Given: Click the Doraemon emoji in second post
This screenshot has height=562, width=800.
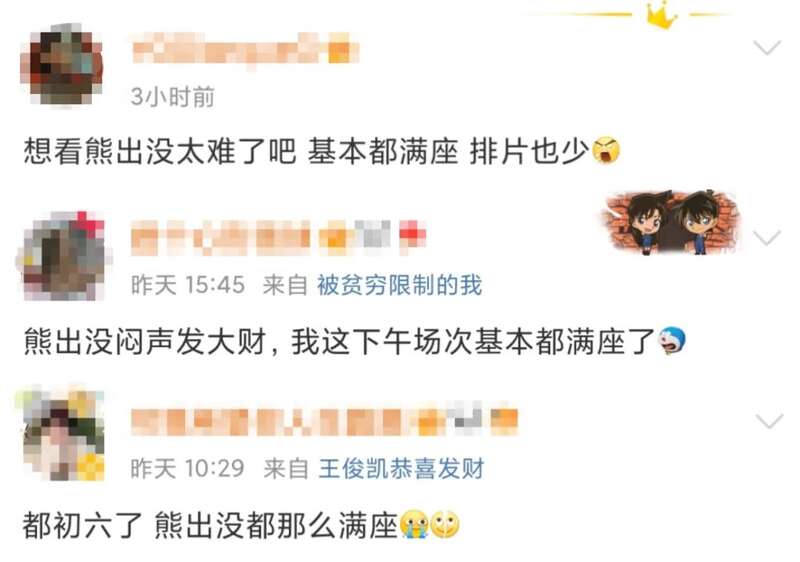Looking at the screenshot, I should 671,341.
